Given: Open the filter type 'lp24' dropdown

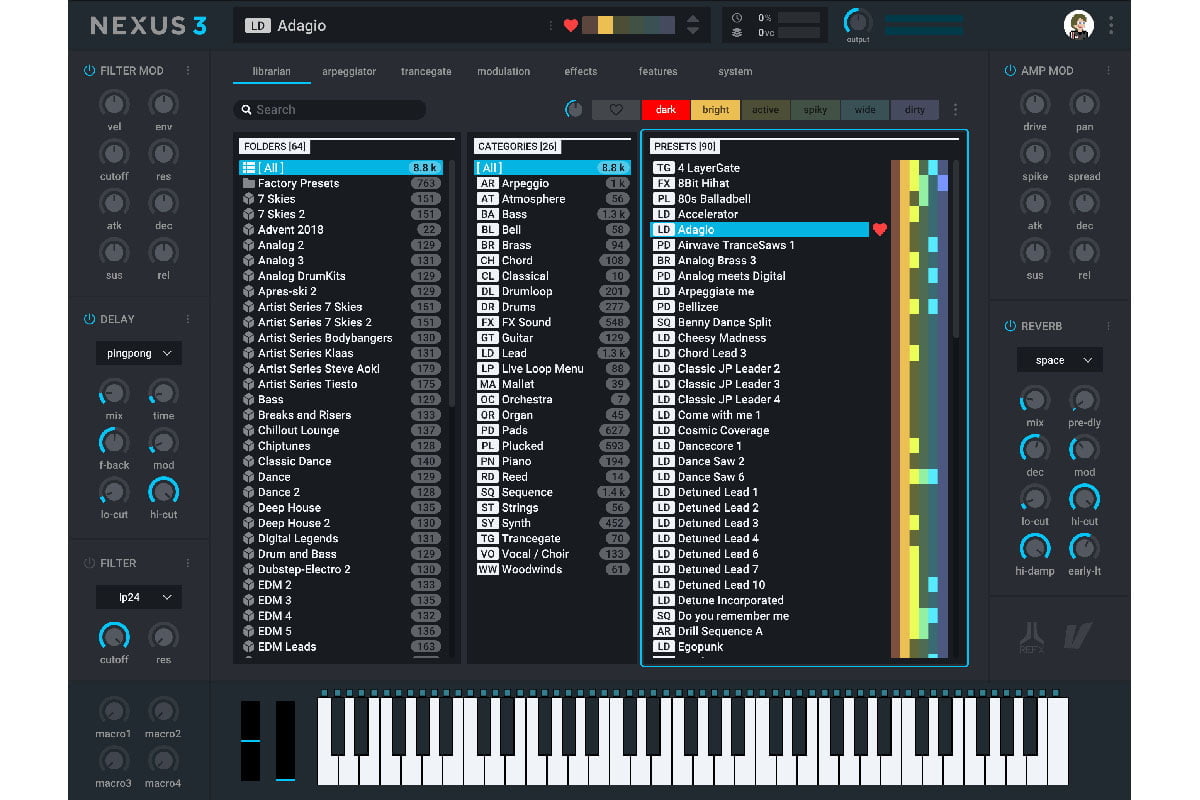Looking at the screenshot, I should coord(139,597).
